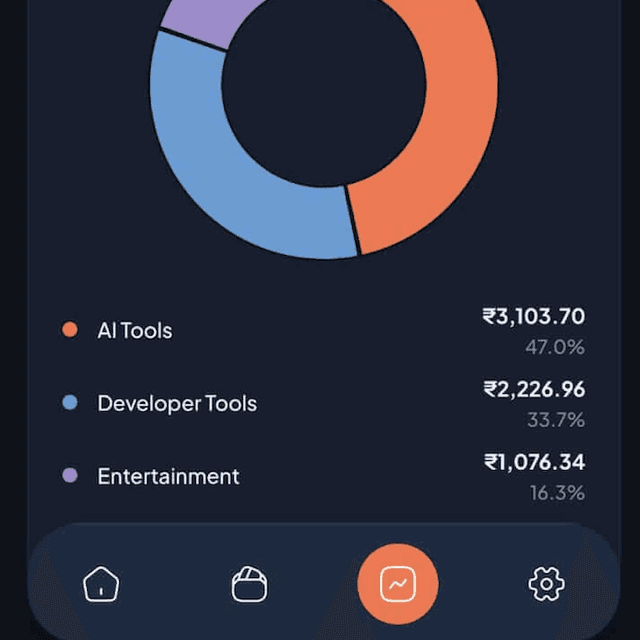
Task: Tap the ₹1,076.34 amount
Action: click(534, 462)
